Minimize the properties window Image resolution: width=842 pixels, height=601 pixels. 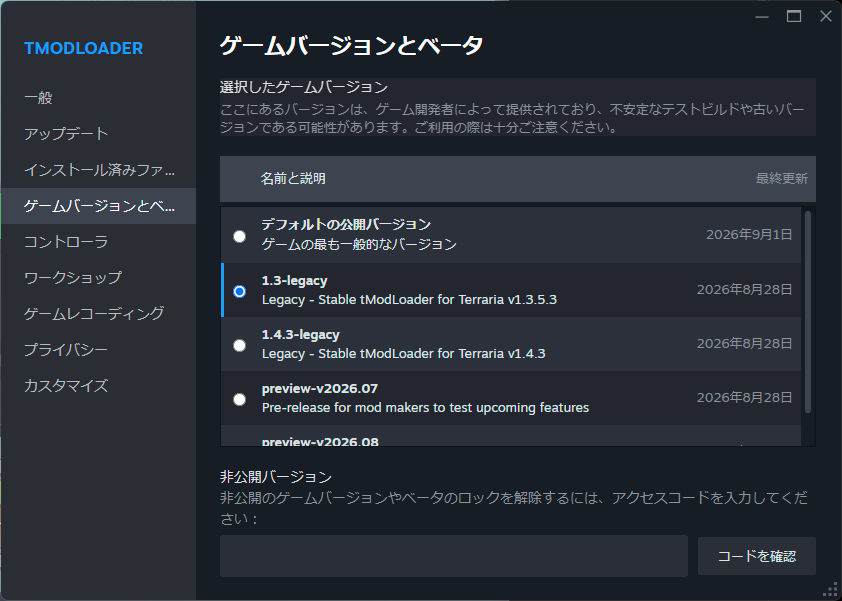(762, 17)
